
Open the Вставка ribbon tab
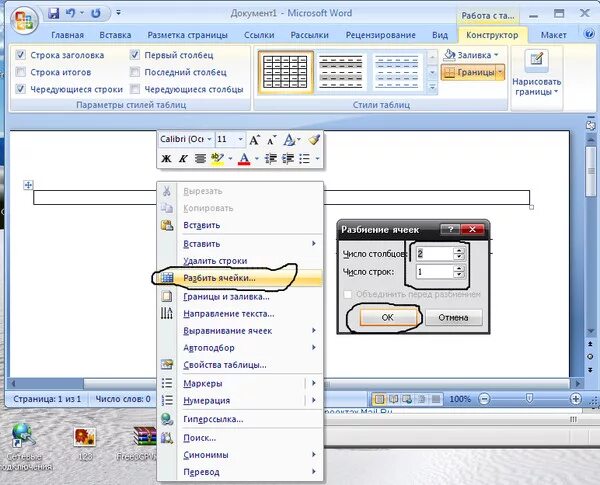pyautogui.click(x=115, y=35)
